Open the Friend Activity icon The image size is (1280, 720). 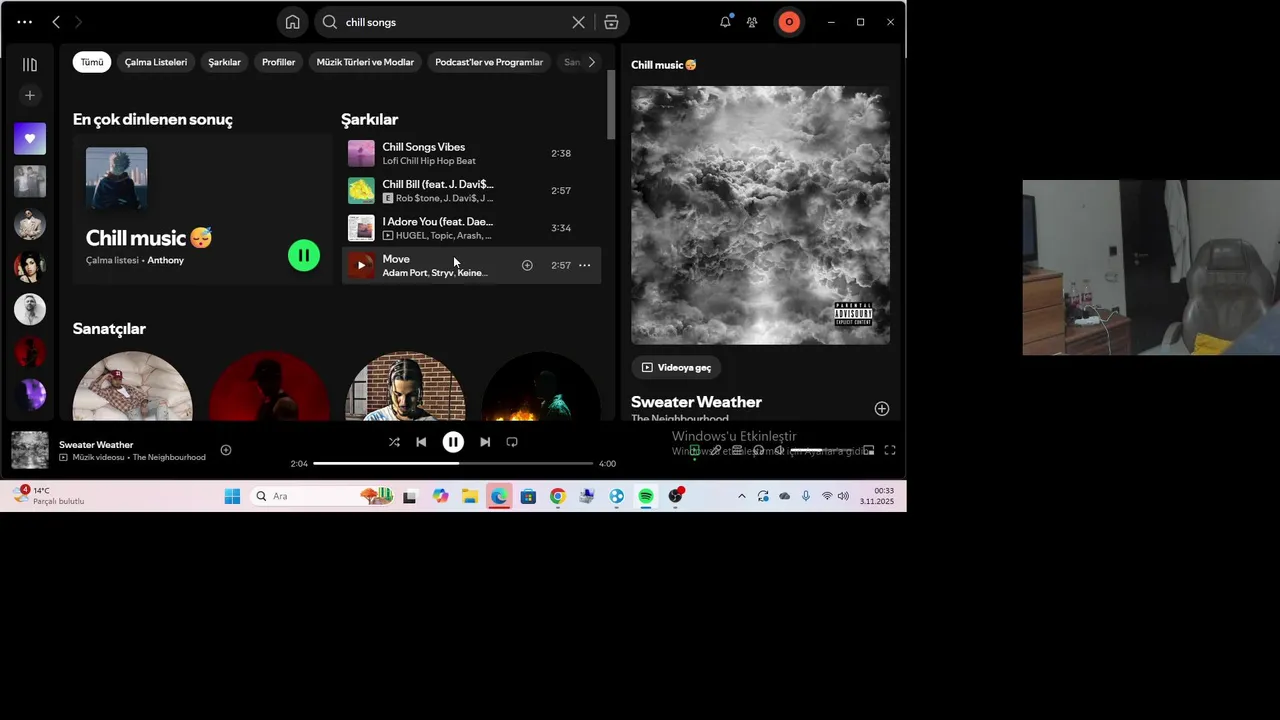click(752, 22)
